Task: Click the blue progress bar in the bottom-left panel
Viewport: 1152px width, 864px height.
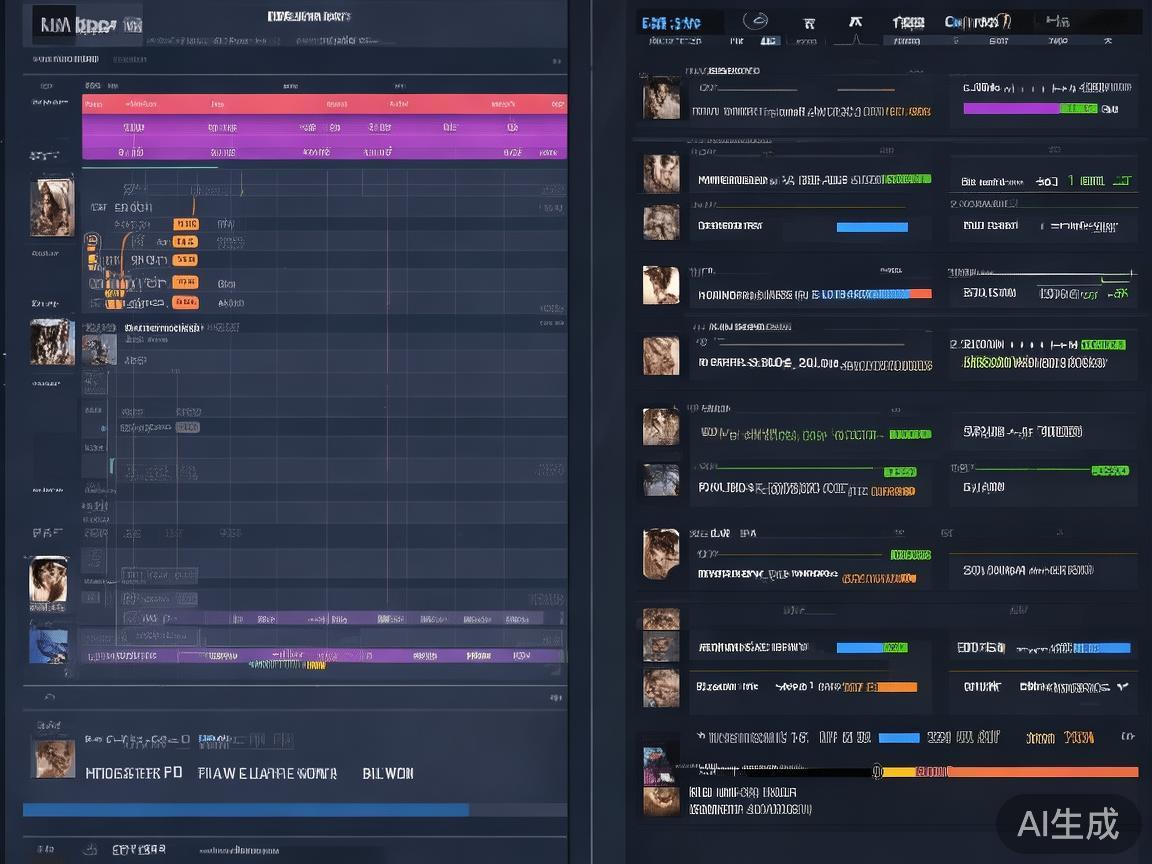Action: [246, 809]
